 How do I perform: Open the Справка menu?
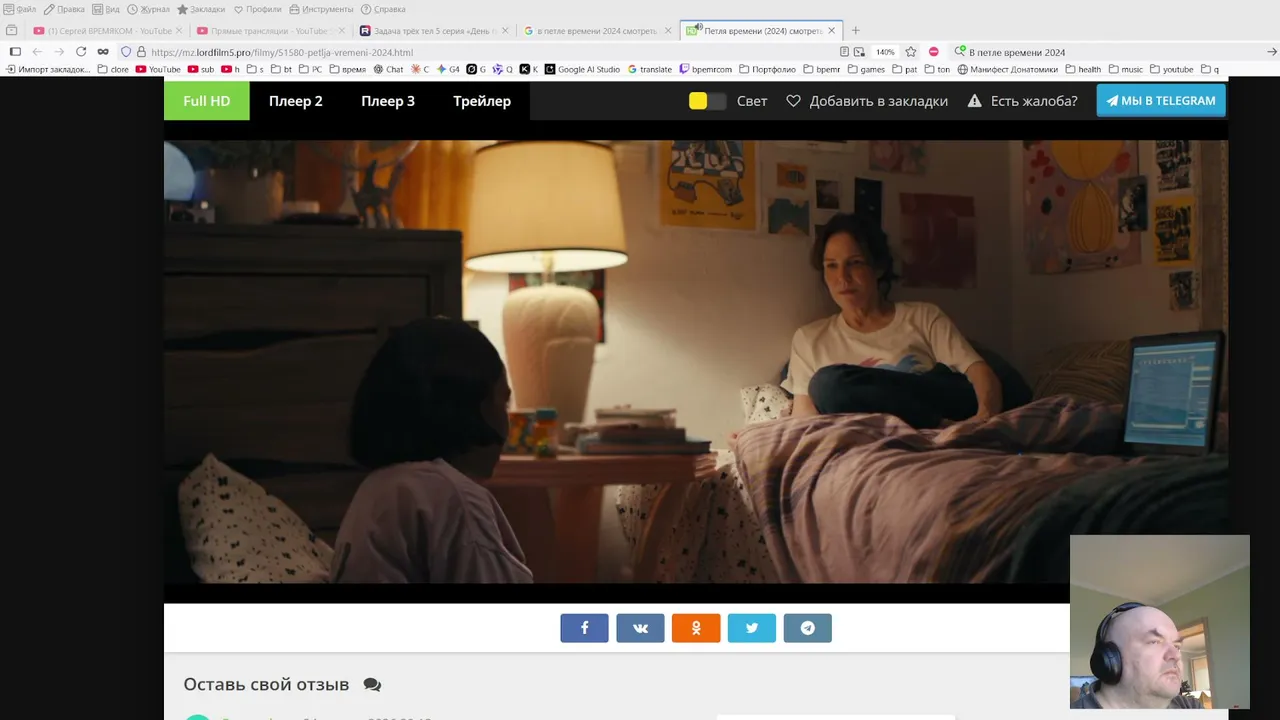[383, 9]
